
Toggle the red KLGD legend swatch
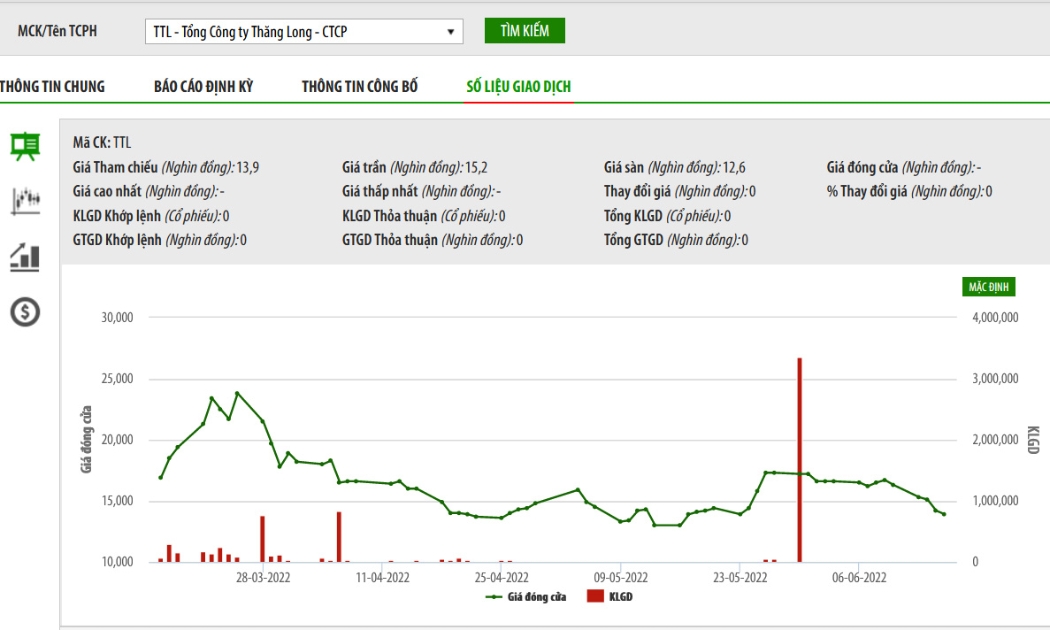(x=595, y=596)
